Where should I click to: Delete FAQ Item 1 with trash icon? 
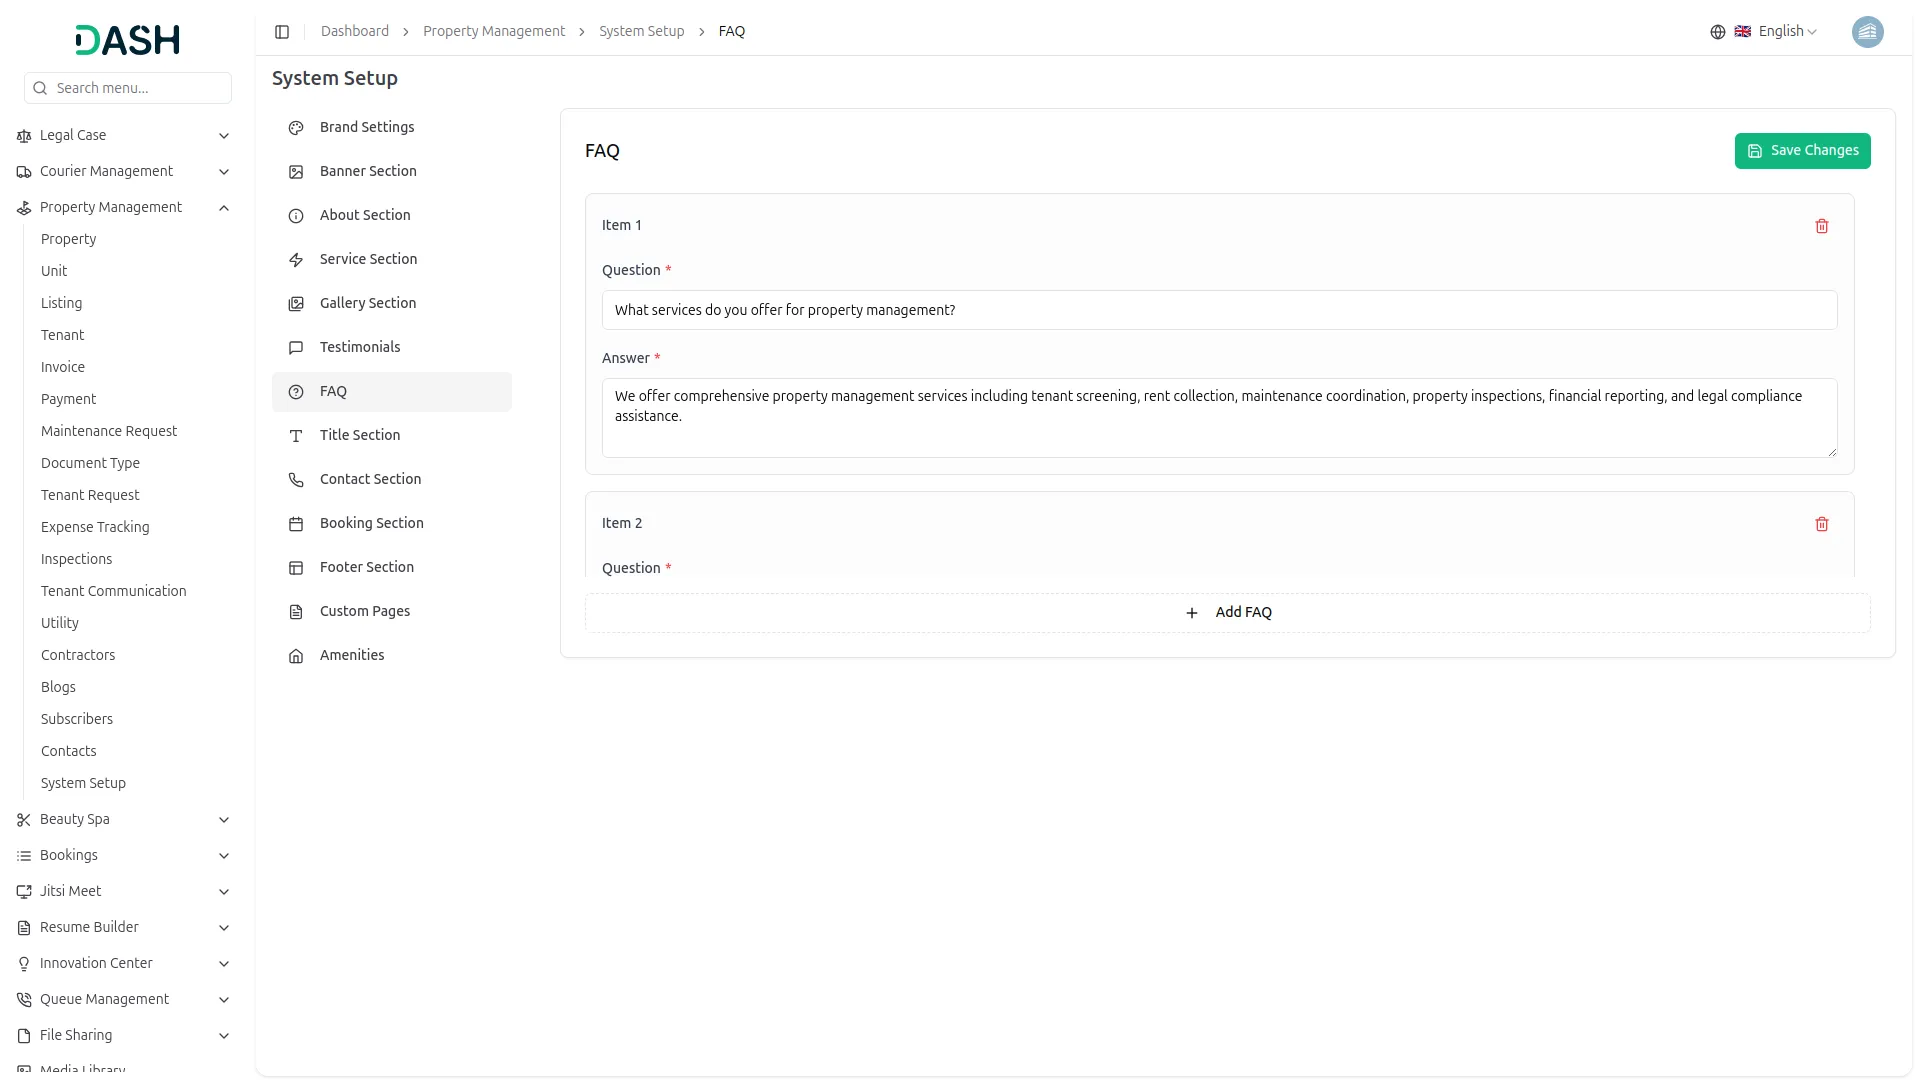pyautogui.click(x=1821, y=226)
